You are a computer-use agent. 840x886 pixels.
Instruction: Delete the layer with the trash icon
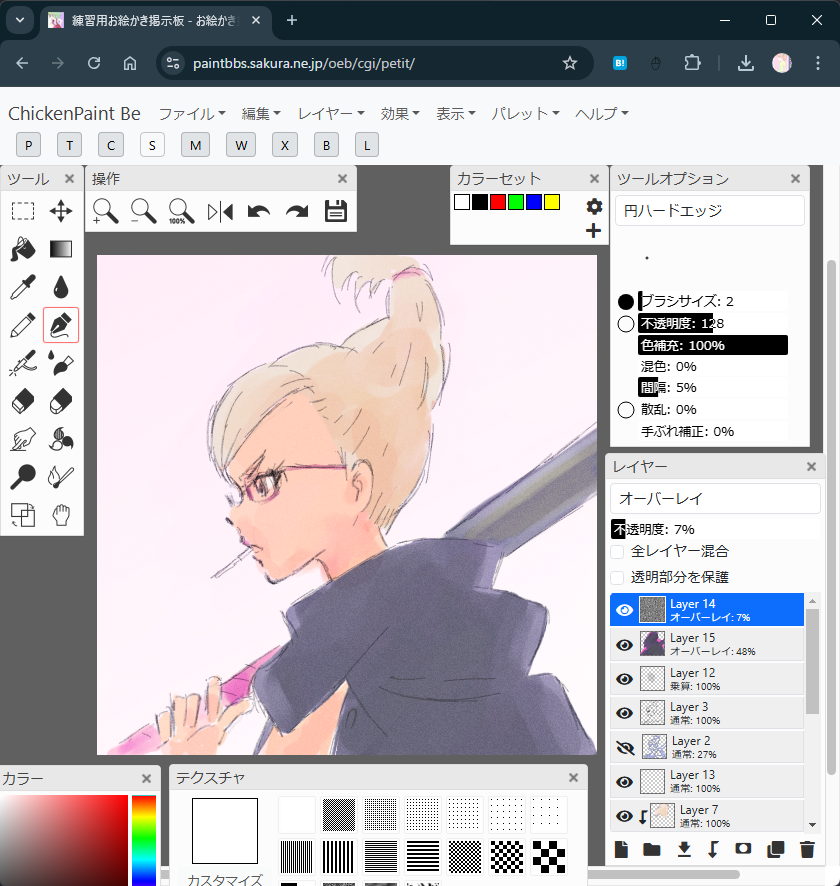coord(807,850)
